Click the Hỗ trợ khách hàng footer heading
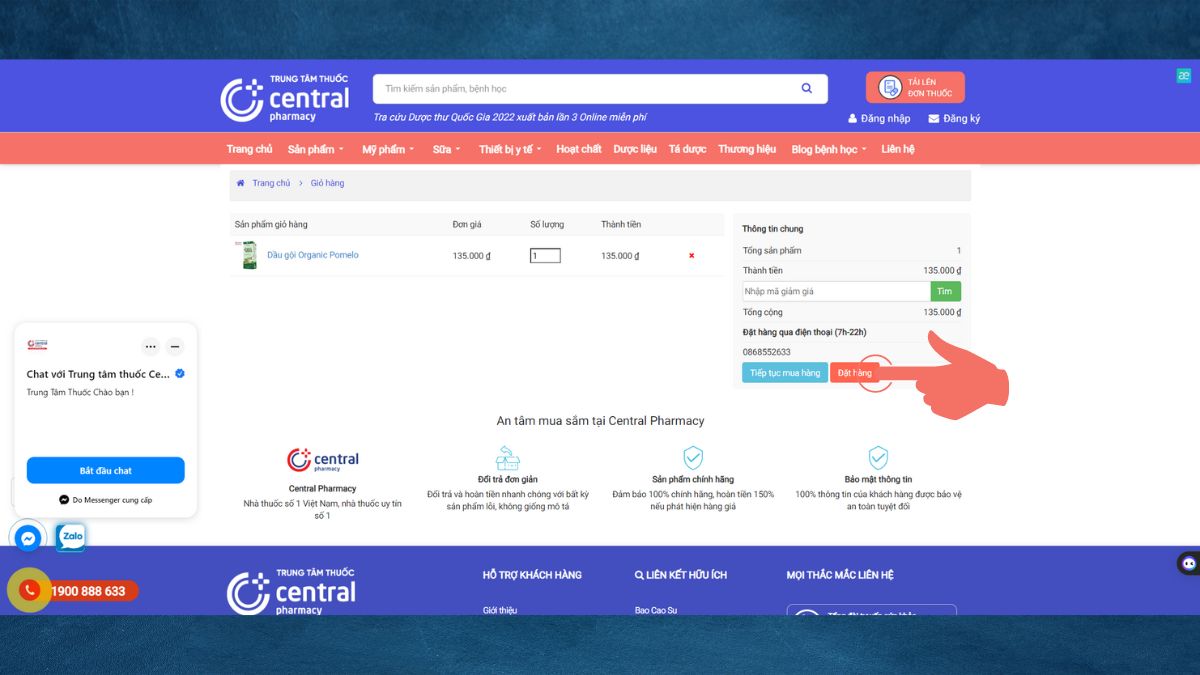Screen dimensions: 1200x675 click(532, 575)
